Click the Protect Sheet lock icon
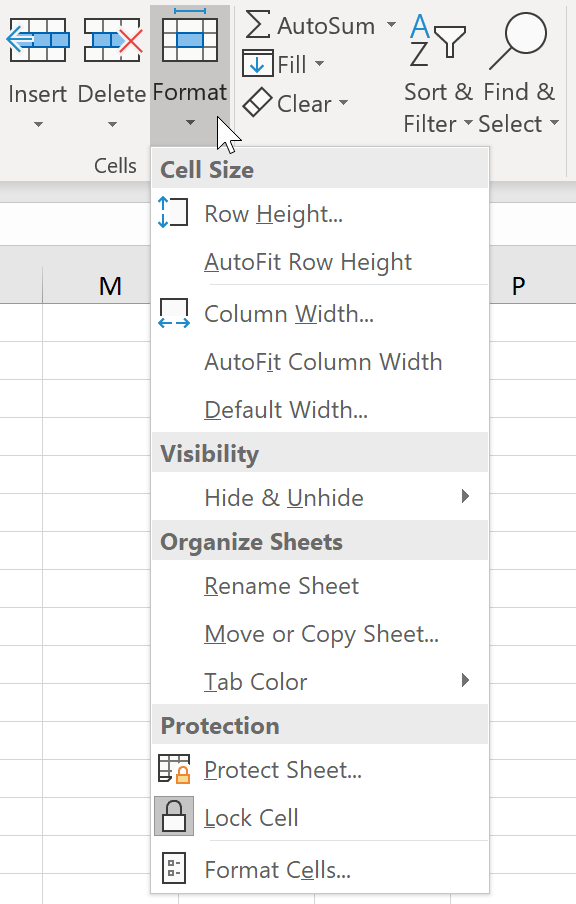 174,769
